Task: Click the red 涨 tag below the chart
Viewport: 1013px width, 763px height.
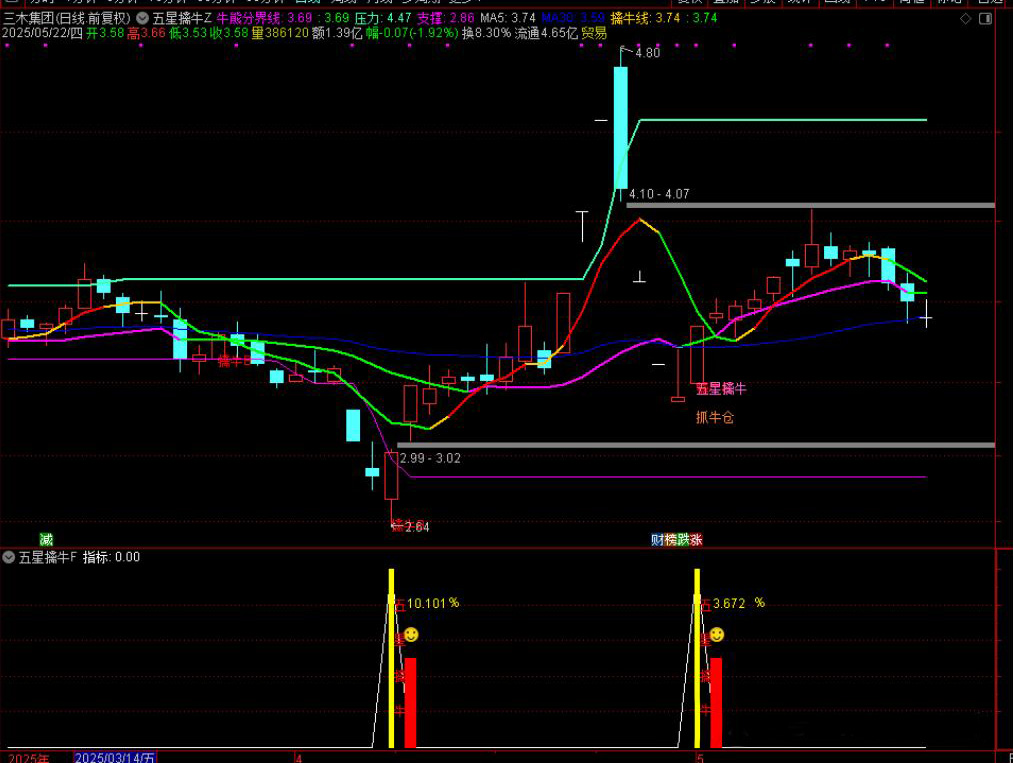Action: (x=696, y=539)
